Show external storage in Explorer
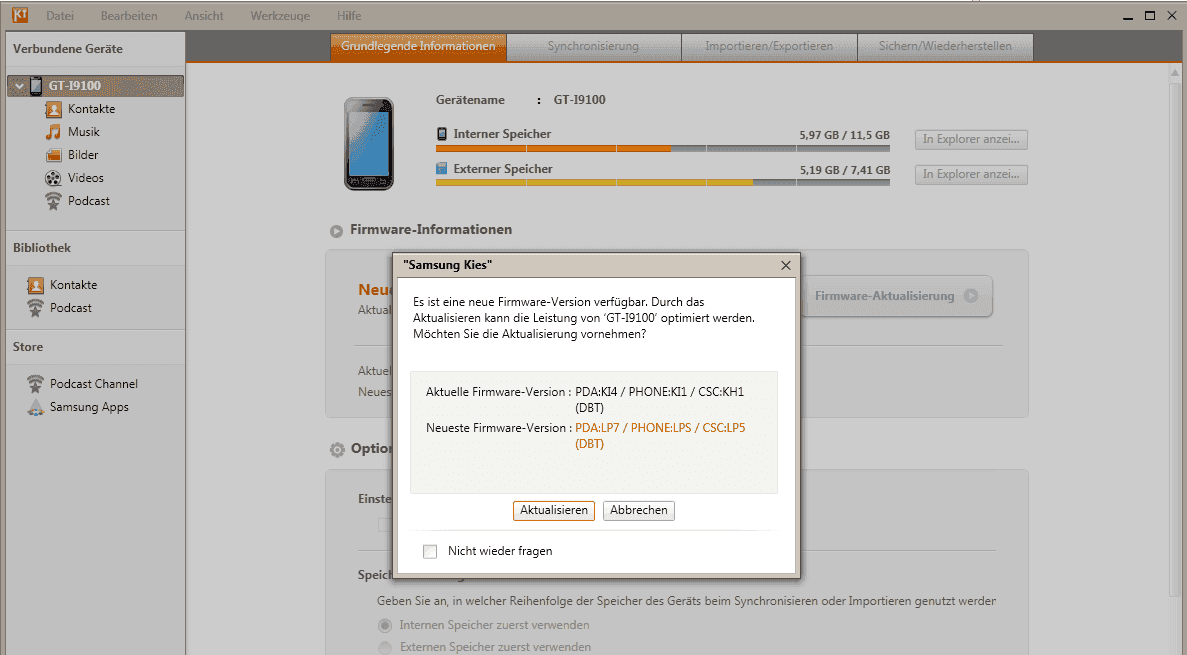1187x655 pixels. tap(970, 174)
